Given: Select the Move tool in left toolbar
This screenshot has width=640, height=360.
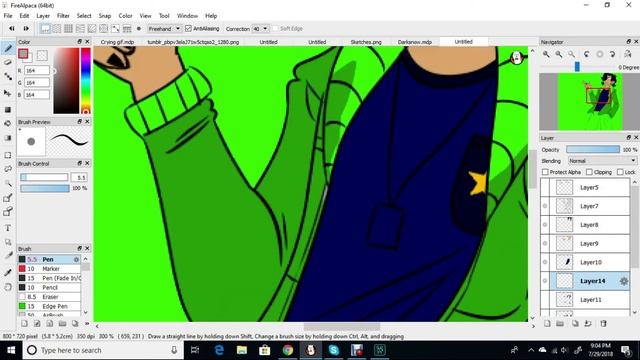Looking at the screenshot, I should click(x=8, y=93).
